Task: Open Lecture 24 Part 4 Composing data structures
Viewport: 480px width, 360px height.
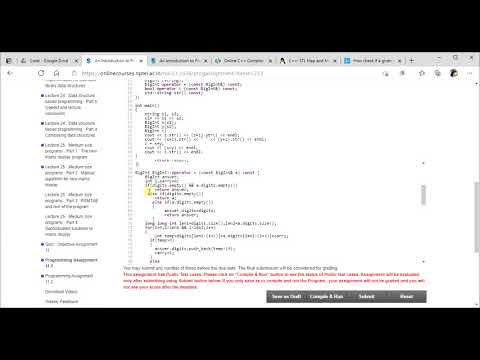Action: coord(70,129)
